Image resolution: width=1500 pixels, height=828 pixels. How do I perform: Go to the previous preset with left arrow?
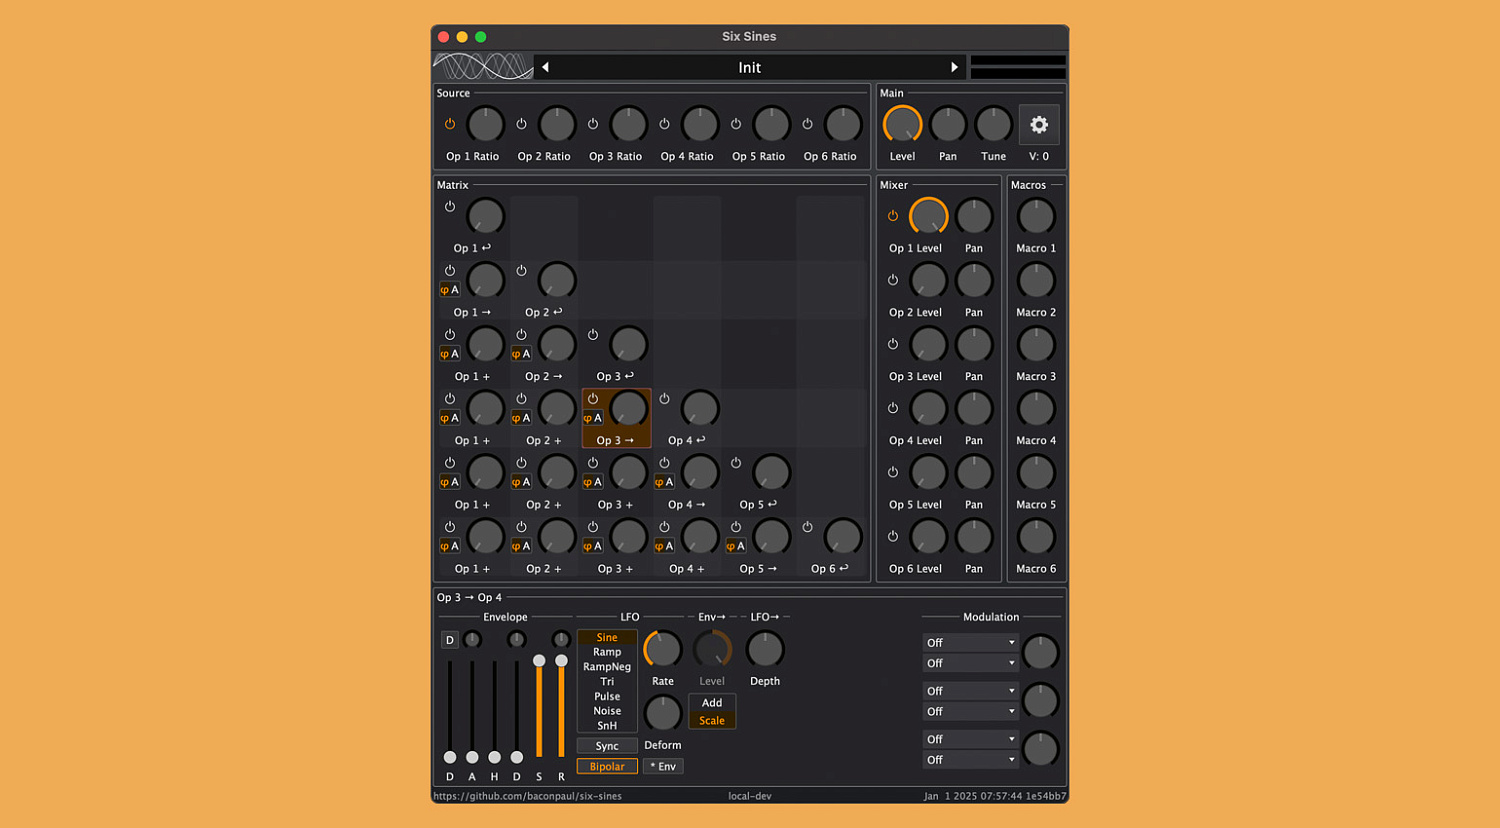545,67
